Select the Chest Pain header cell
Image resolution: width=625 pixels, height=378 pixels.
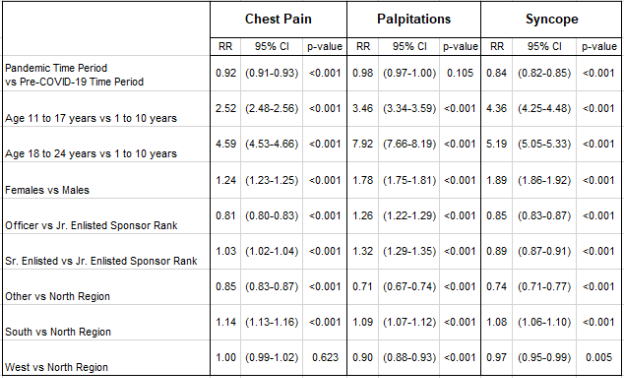click(x=278, y=19)
